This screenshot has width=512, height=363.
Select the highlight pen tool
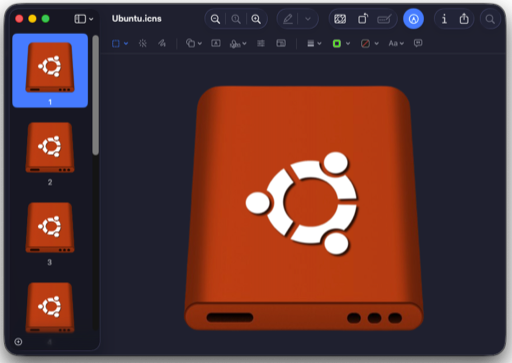pos(288,19)
